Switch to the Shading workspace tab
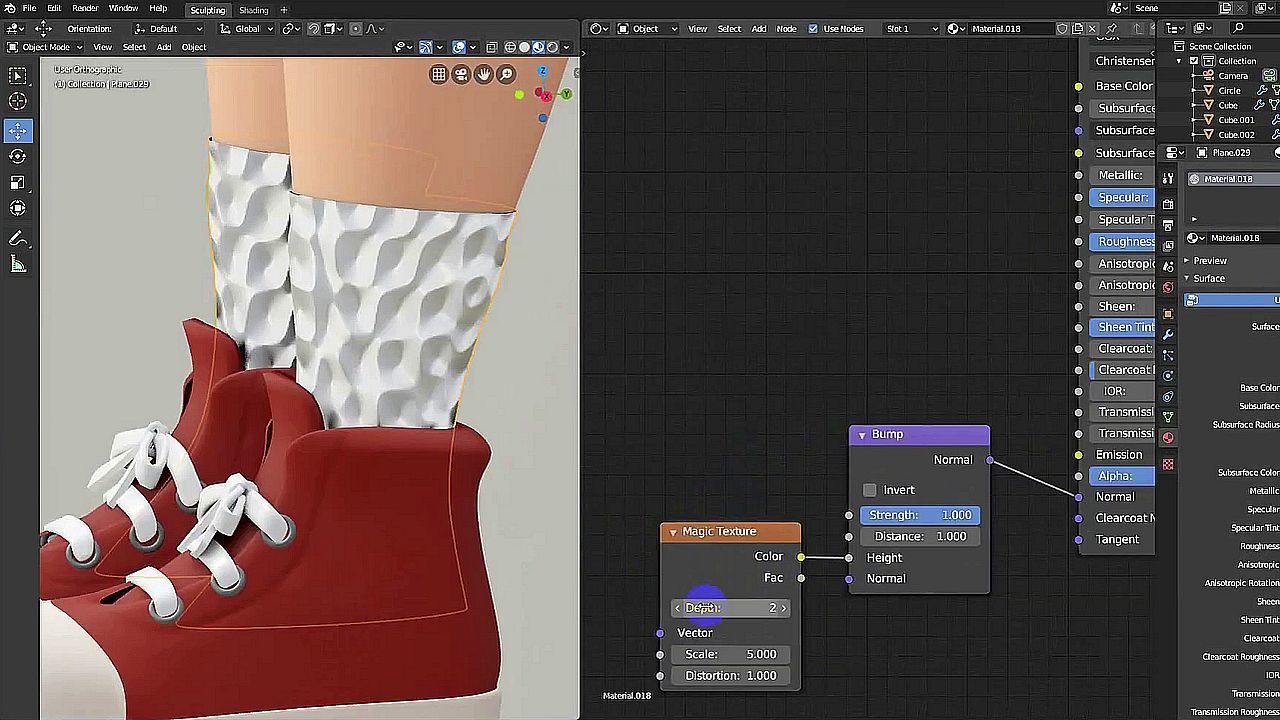 click(x=254, y=10)
